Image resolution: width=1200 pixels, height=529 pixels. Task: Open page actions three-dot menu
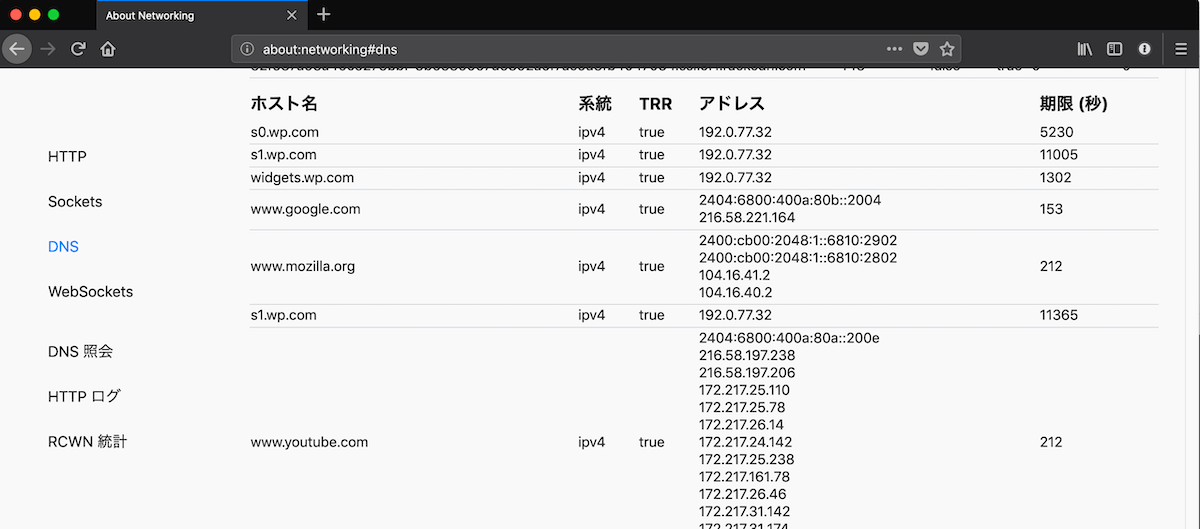coord(894,48)
